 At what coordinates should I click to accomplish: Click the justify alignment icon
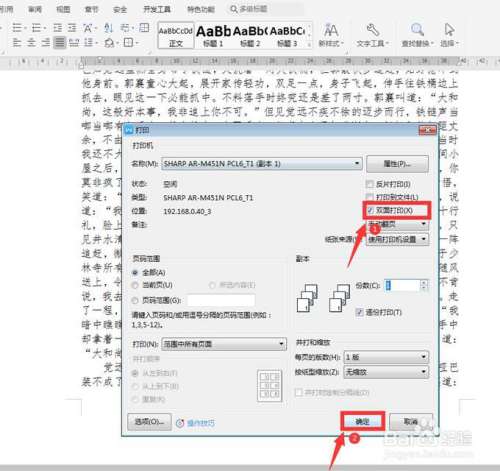click(x=60, y=42)
